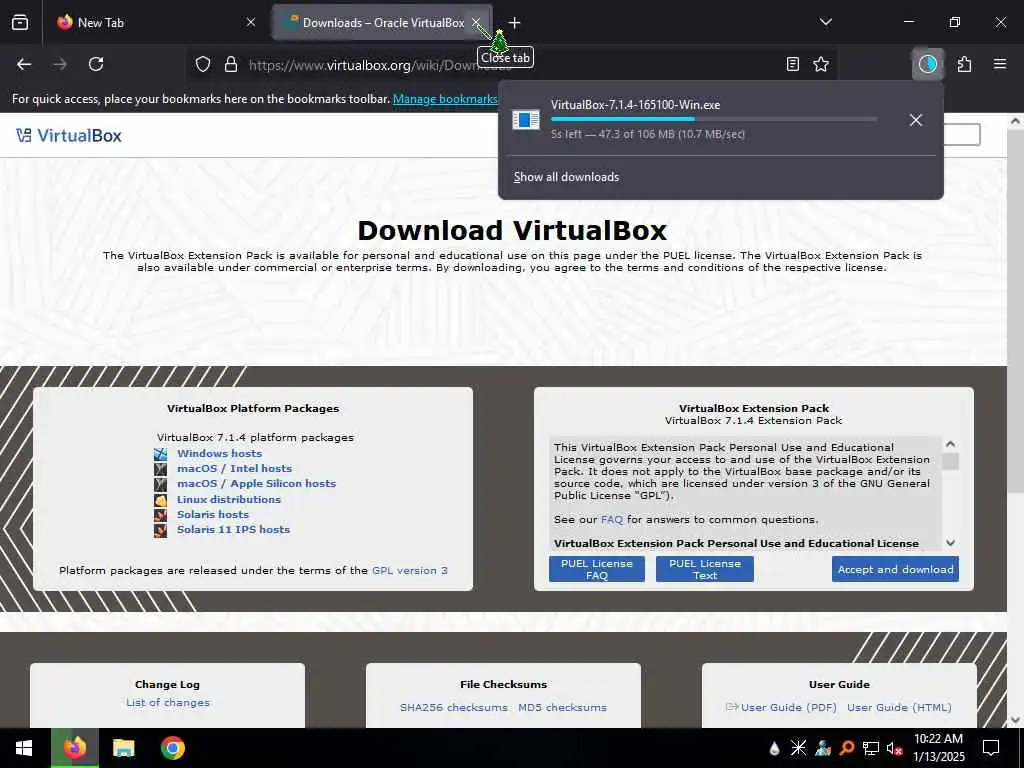The image size is (1024, 768).
Task: Open the List of changes link
Action: pyautogui.click(x=168, y=703)
